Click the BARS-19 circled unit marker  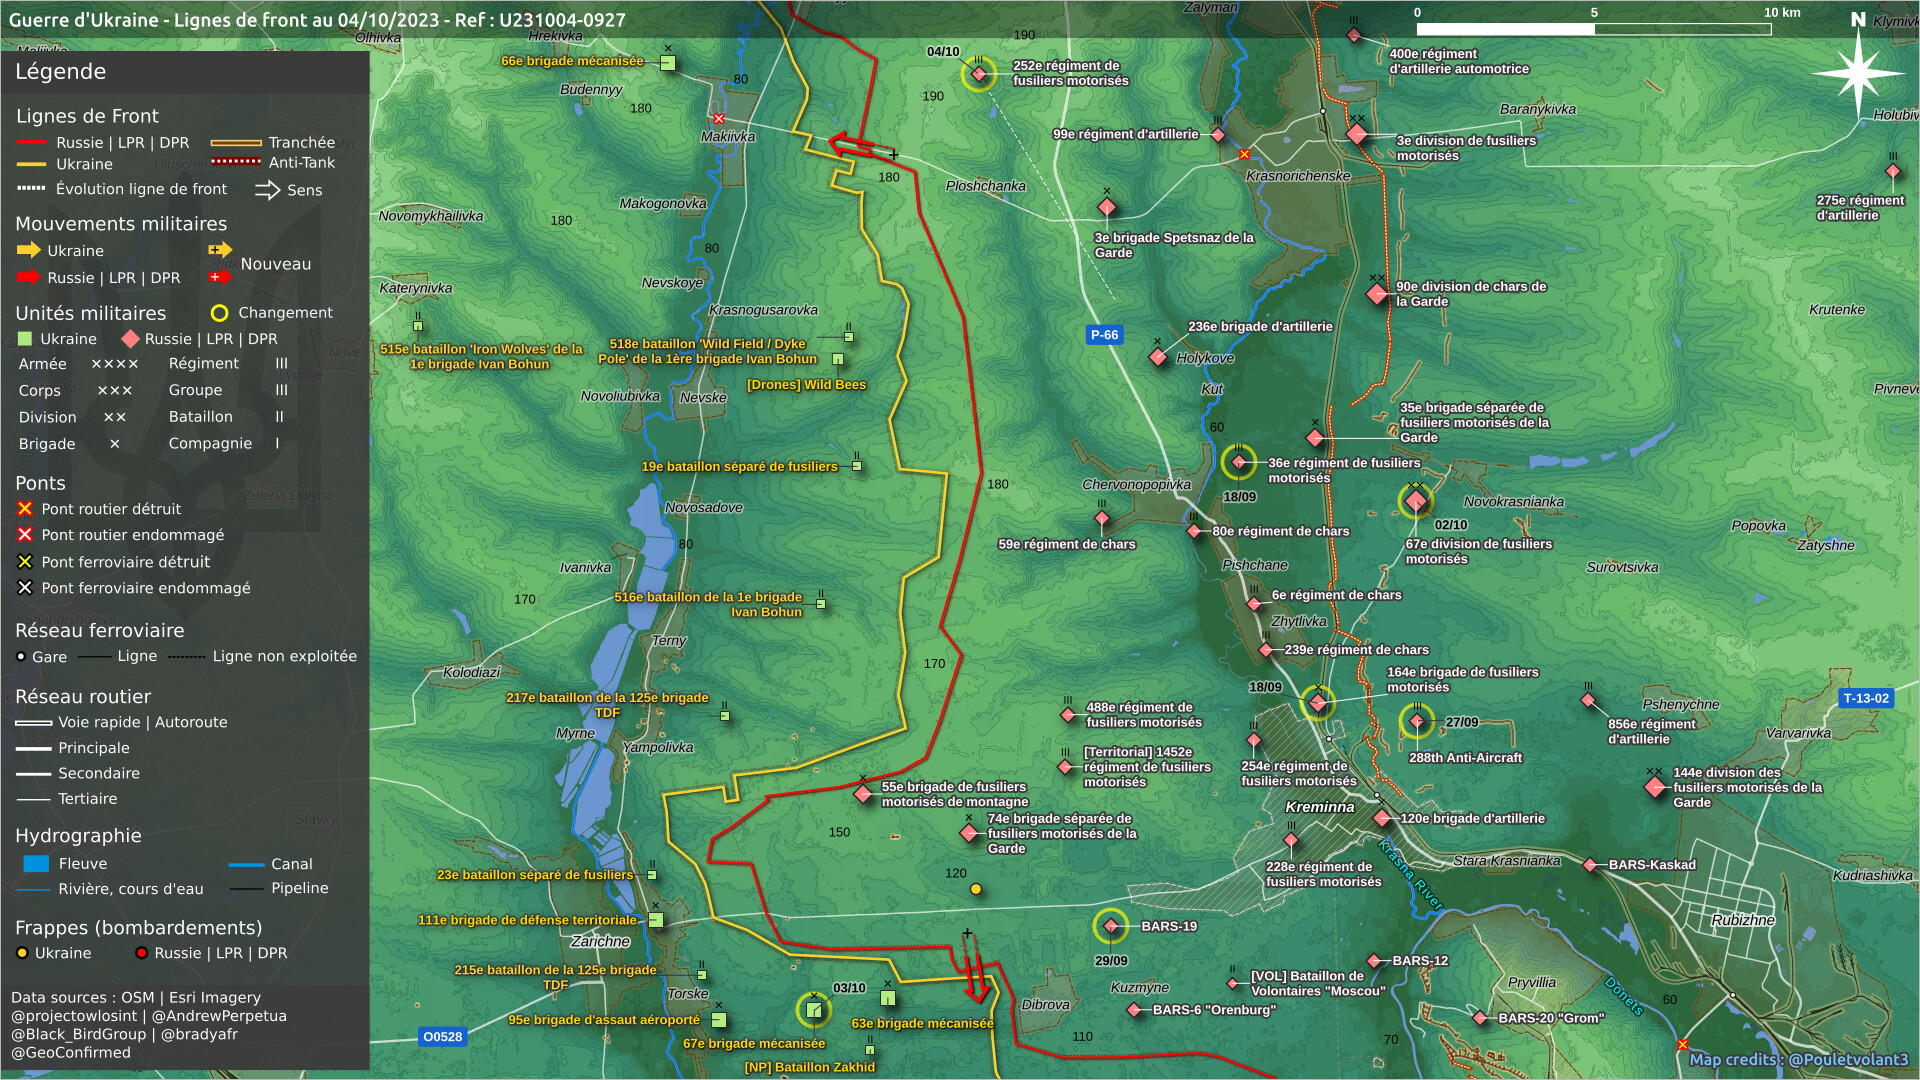click(x=1110, y=926)
